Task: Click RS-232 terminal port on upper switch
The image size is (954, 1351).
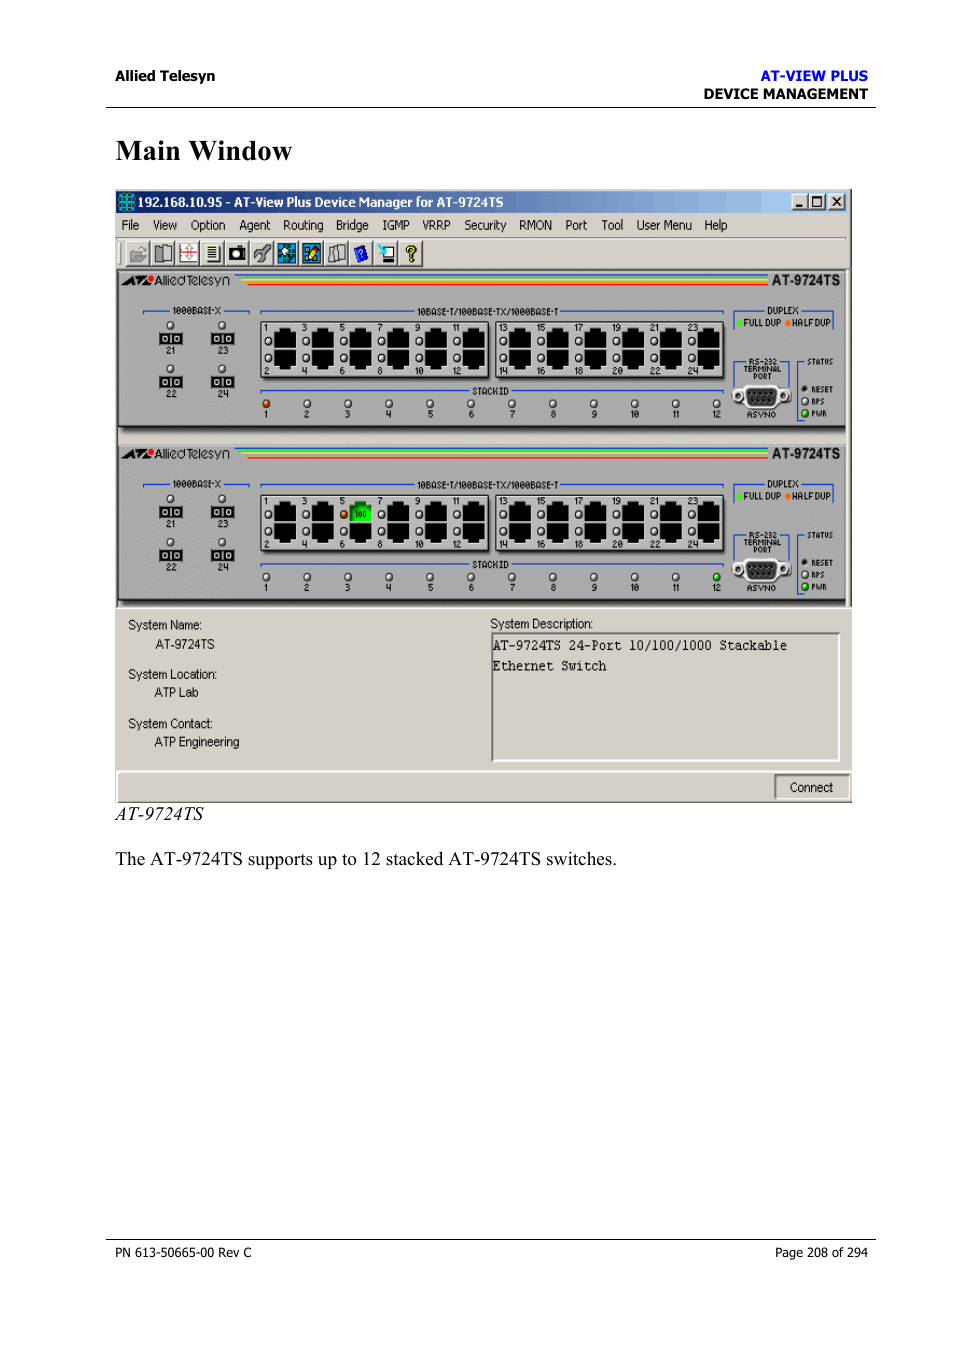Action: pyautogui.click(x=761, y=397)
